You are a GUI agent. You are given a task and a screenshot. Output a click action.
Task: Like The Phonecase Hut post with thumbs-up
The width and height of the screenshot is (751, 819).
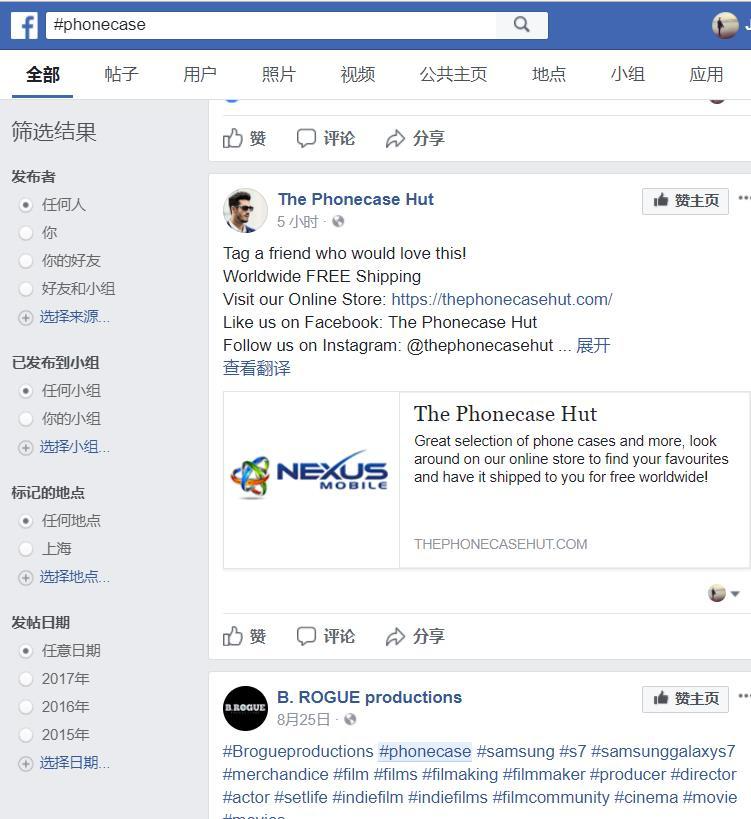pyautogui.click(x=244, y=636)
